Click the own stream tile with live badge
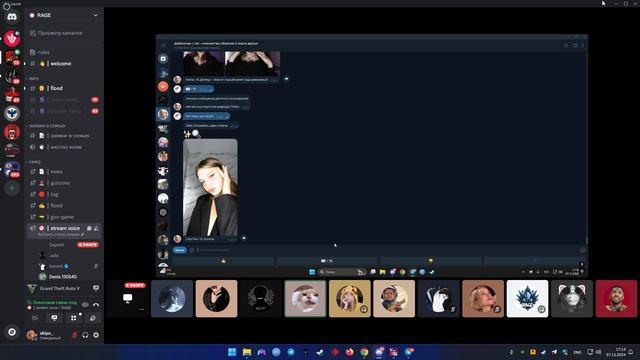 (128, 299)
